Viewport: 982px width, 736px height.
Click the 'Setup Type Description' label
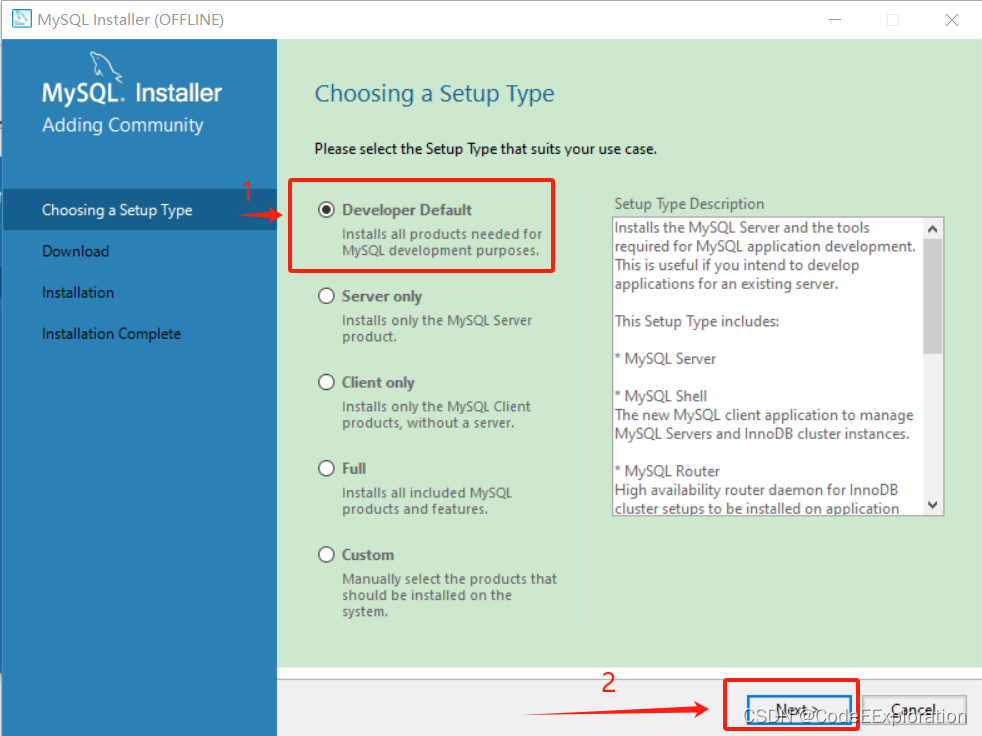(689, 204)
